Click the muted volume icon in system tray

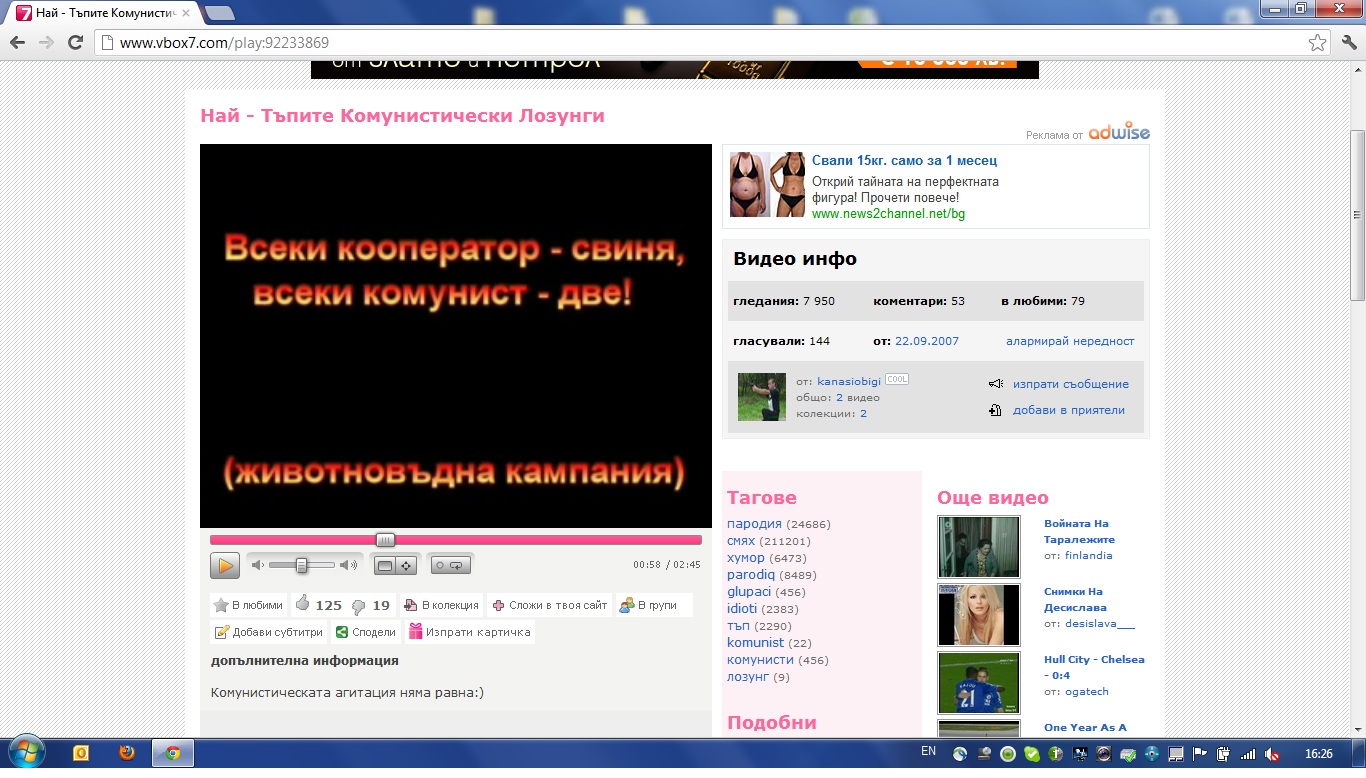tap(1273, 753)
